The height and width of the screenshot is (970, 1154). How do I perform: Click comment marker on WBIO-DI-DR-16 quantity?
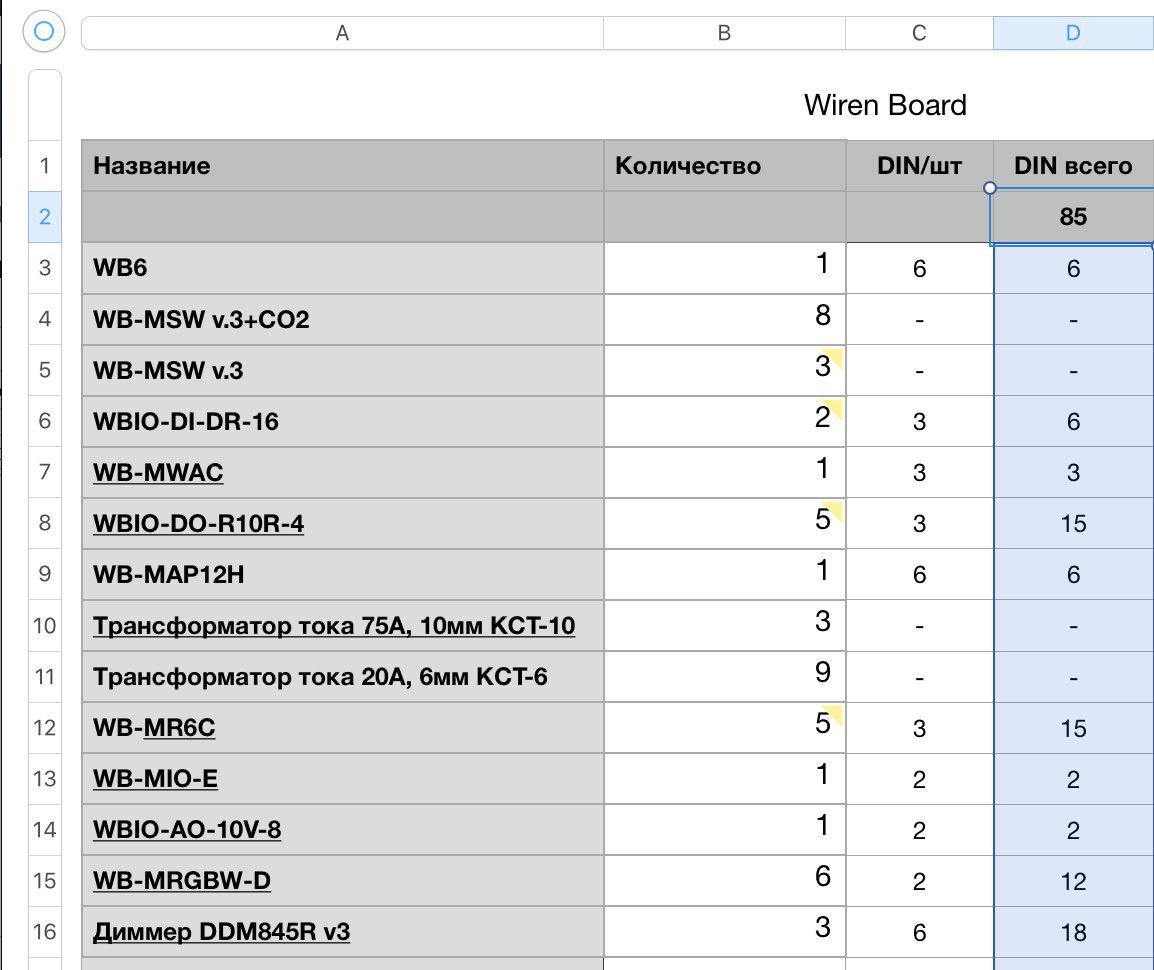point(834,407)
